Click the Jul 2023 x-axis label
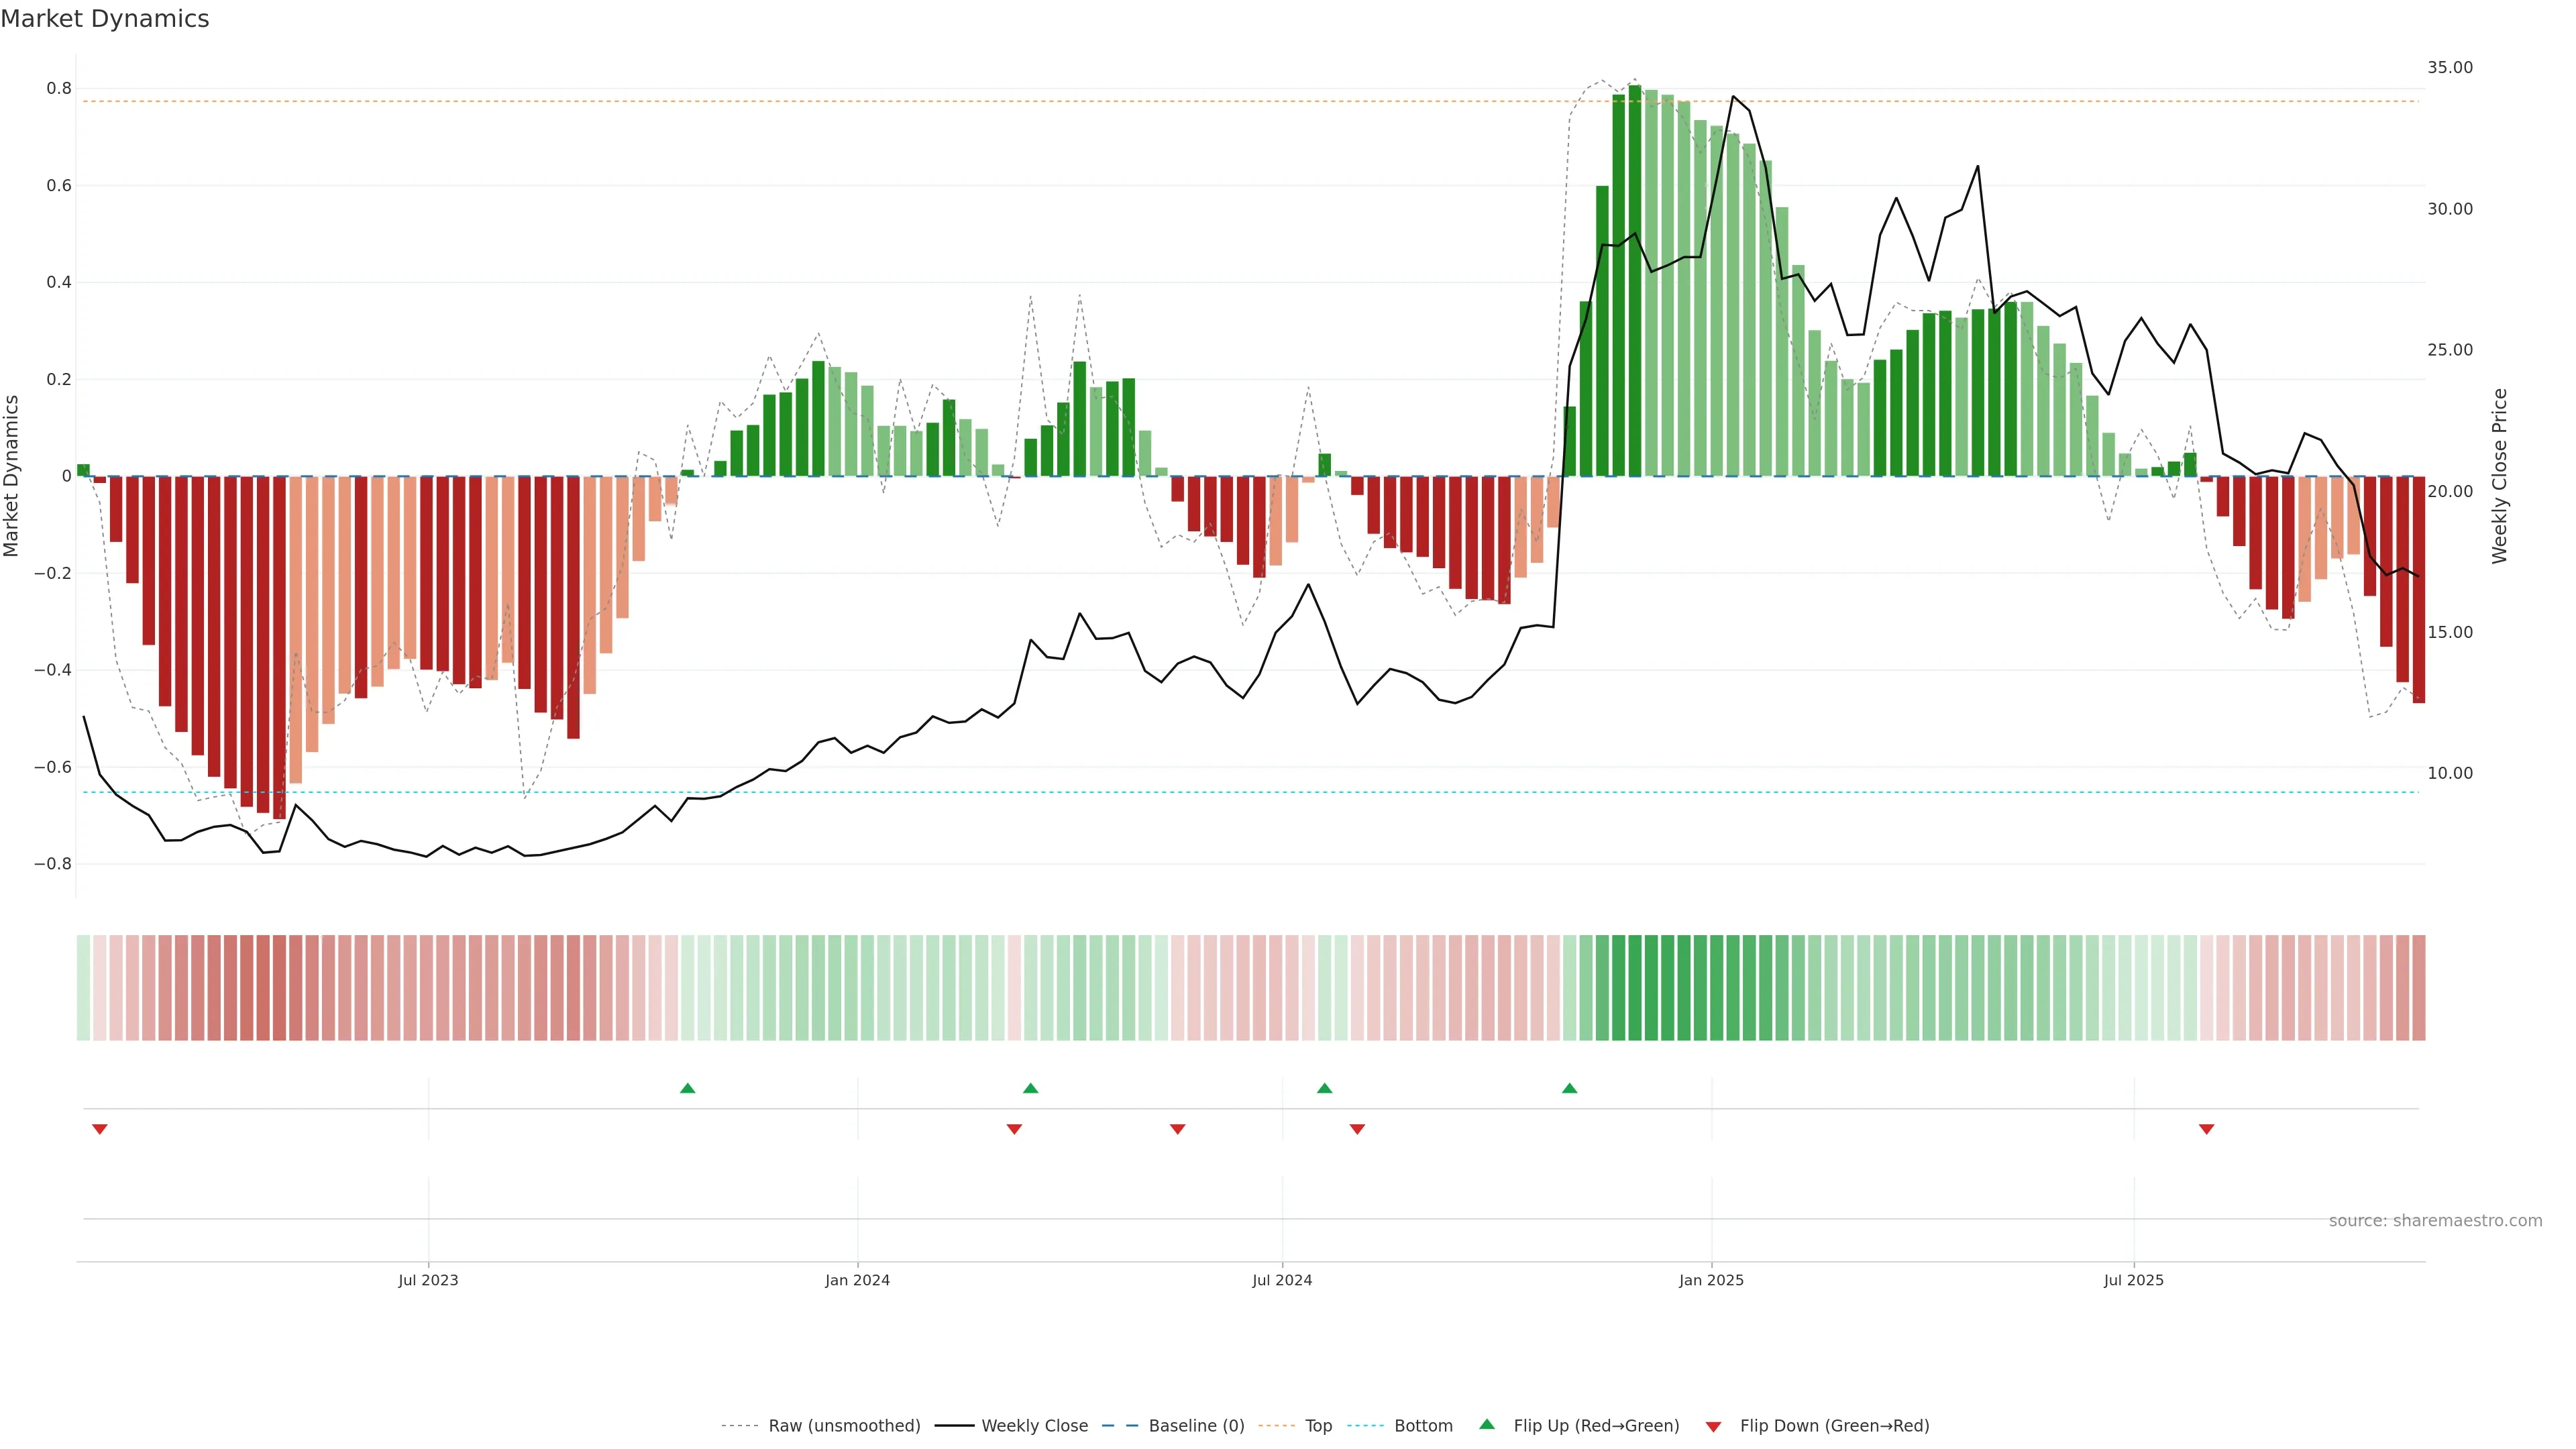 pyautogui.click(x=428, y=1280)
